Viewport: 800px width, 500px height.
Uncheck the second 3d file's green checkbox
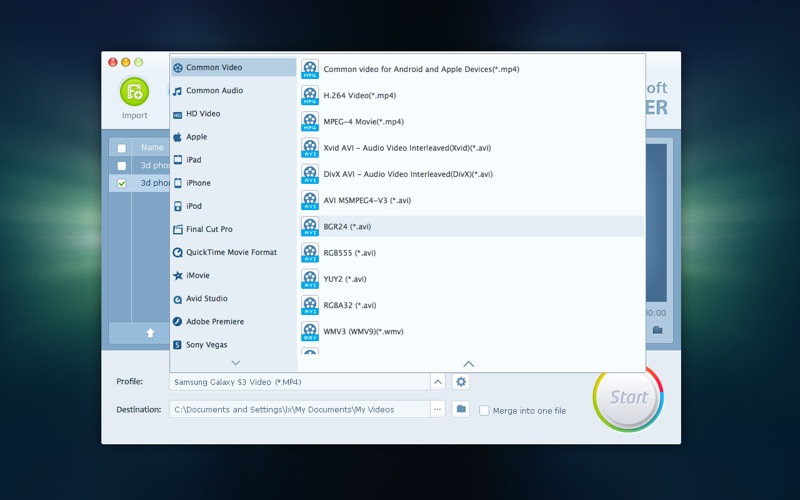tap(121, 183)
